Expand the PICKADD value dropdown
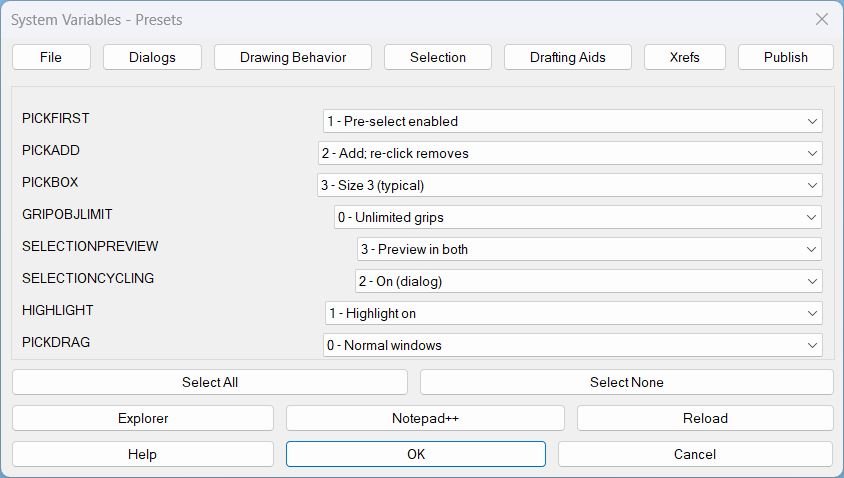Image resolution: width=844 pixels, height=478 pixels. 569,153
